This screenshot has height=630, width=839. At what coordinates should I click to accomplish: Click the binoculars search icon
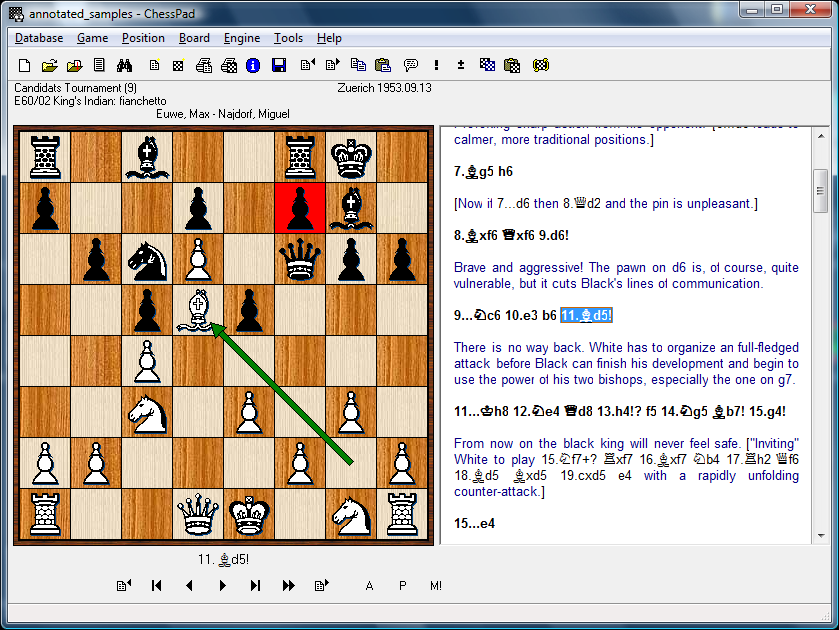(125, 66)
